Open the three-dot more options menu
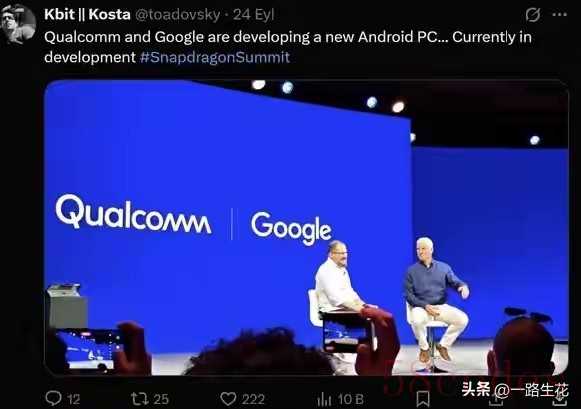Image resolution: width=581 pixels, height=409 pixels. click(x=560, y=14)
